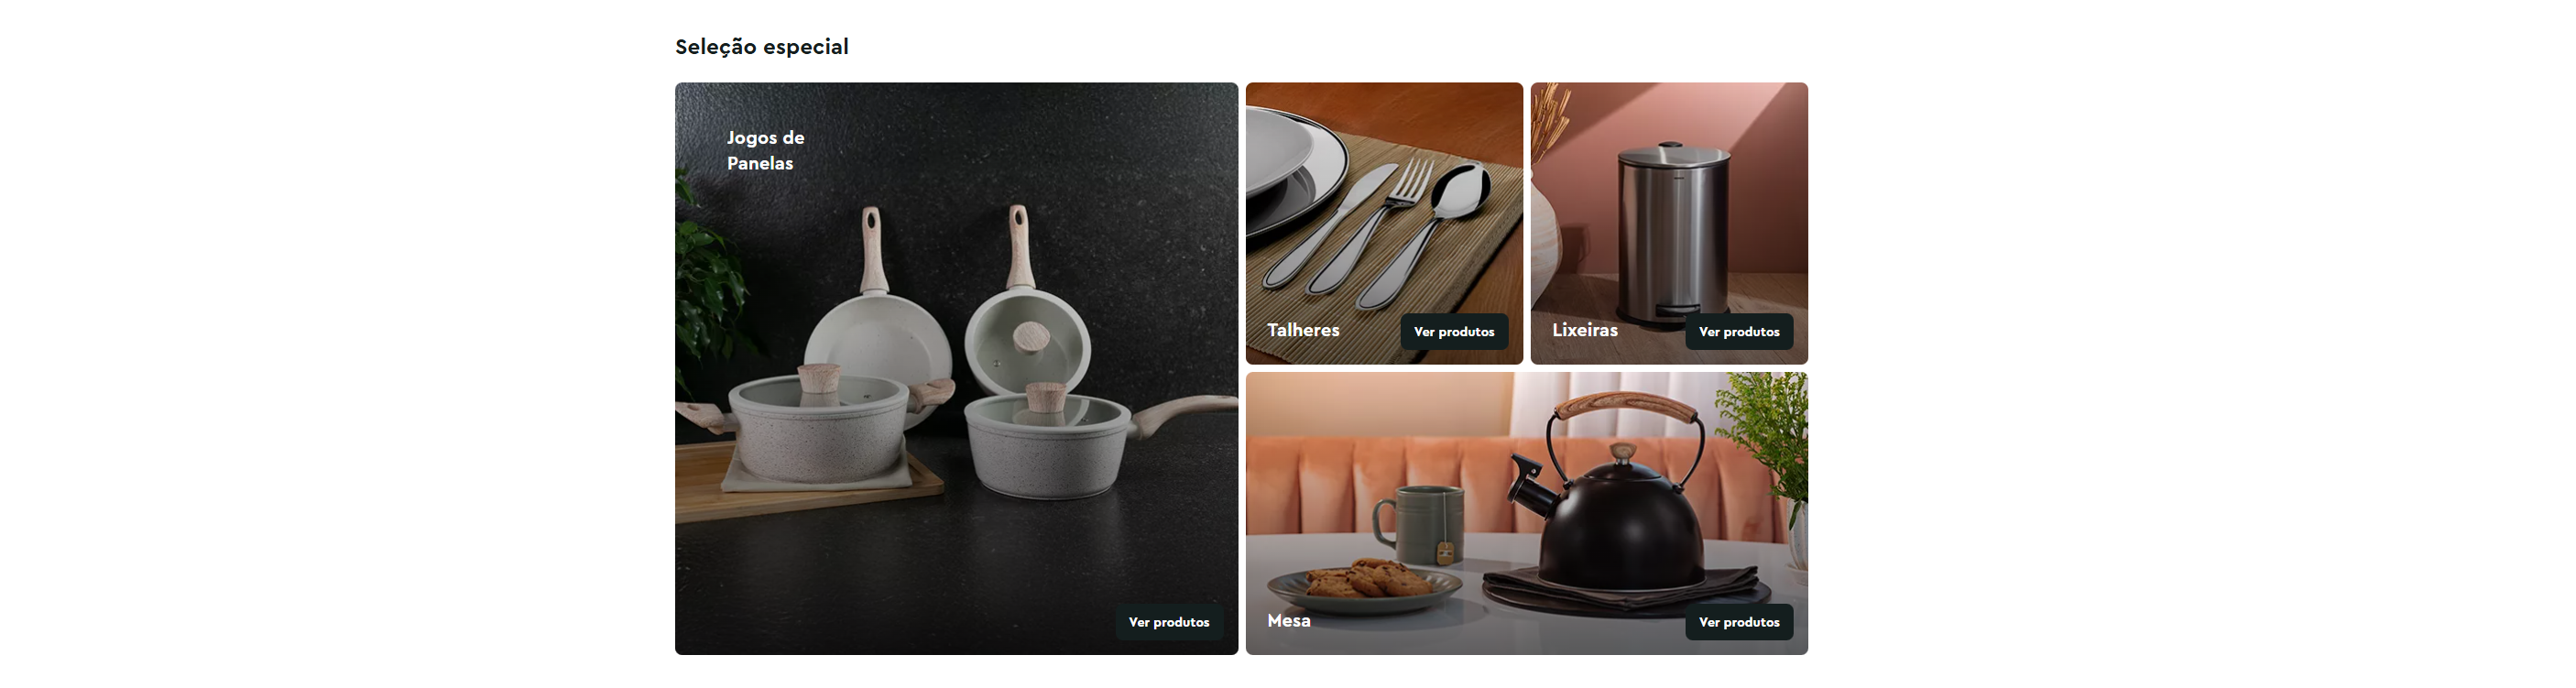Image resolution: width=2576 pixels, height=688 pixels.
Task: Open the Talheres category label
Action: pos(1303,330)
